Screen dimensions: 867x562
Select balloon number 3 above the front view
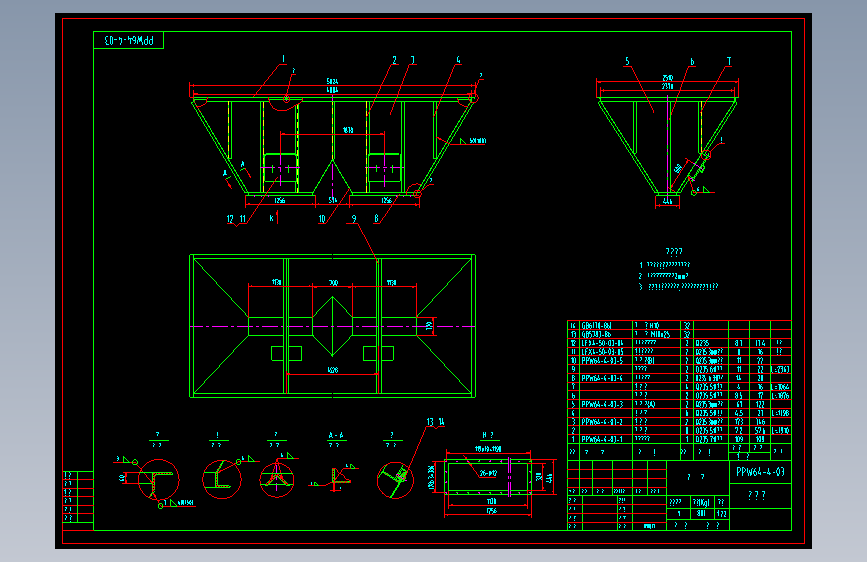[x=412, y=60]
